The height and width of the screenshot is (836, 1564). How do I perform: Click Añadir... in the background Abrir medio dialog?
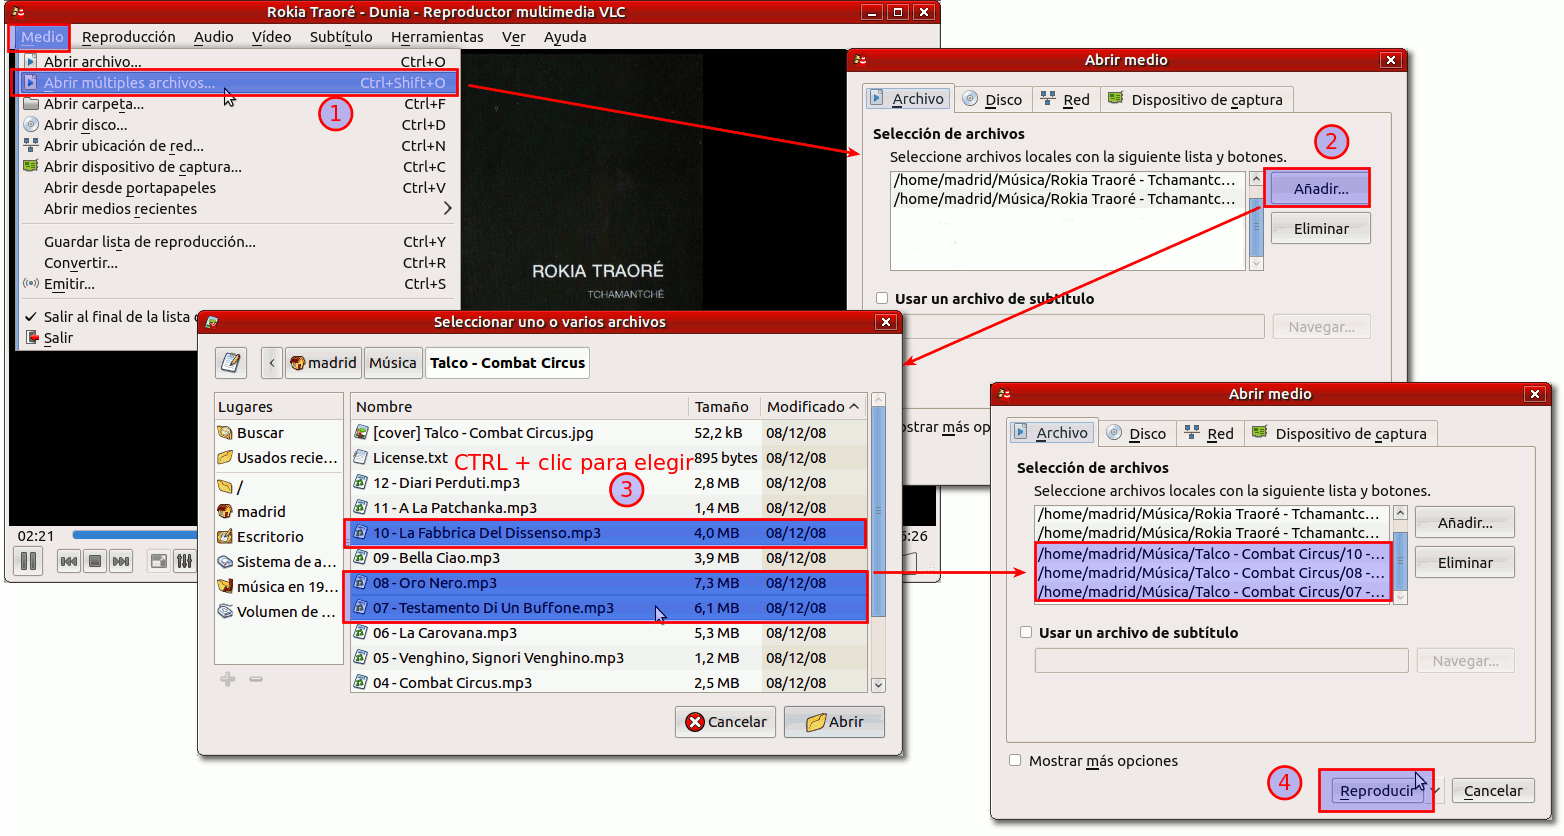click(x=1320, y=188)
